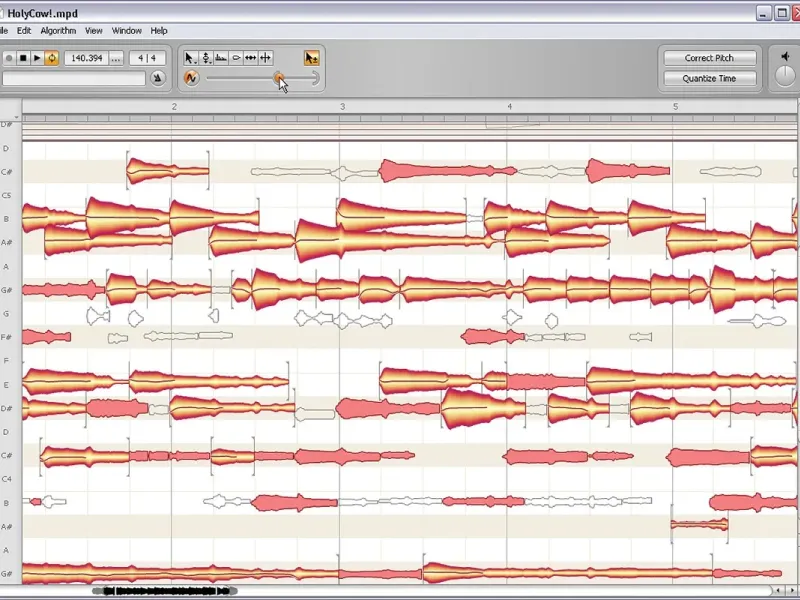Click the 'F#' pitch ruler label
The width and height of the screenshot is (800, 600).
click(x=6, y=337)
